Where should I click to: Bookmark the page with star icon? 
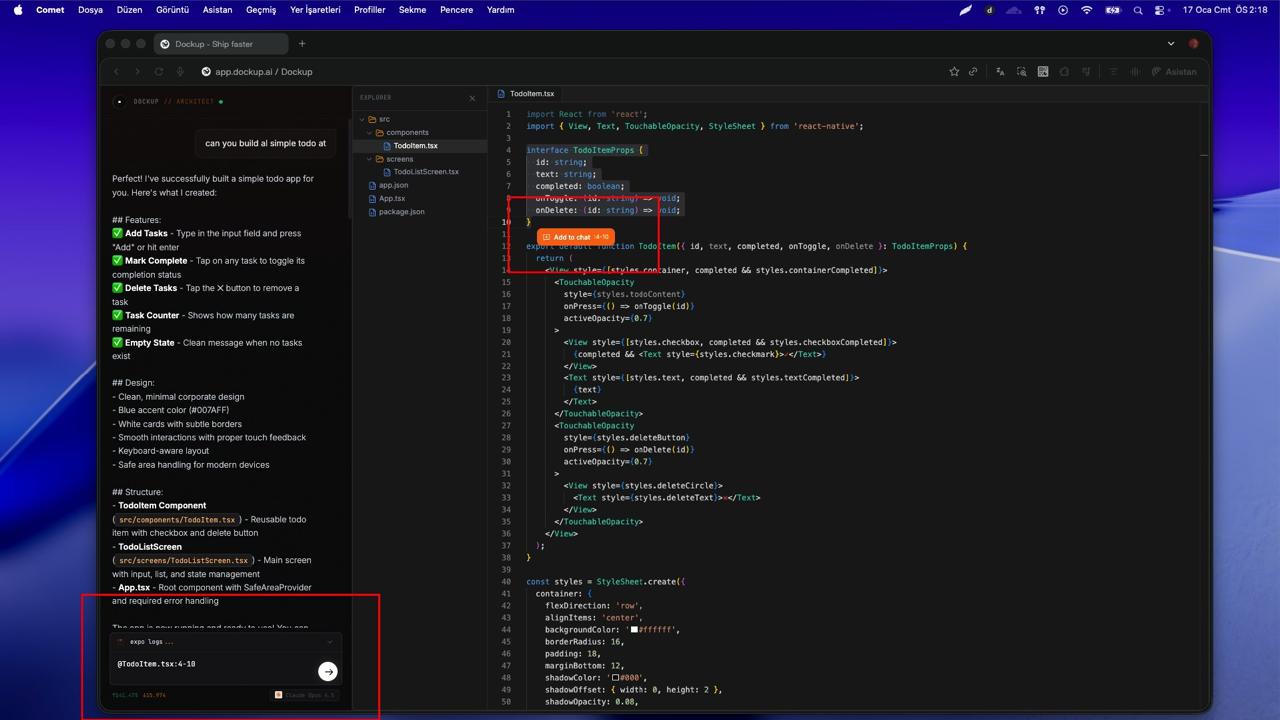coord(954,72)
